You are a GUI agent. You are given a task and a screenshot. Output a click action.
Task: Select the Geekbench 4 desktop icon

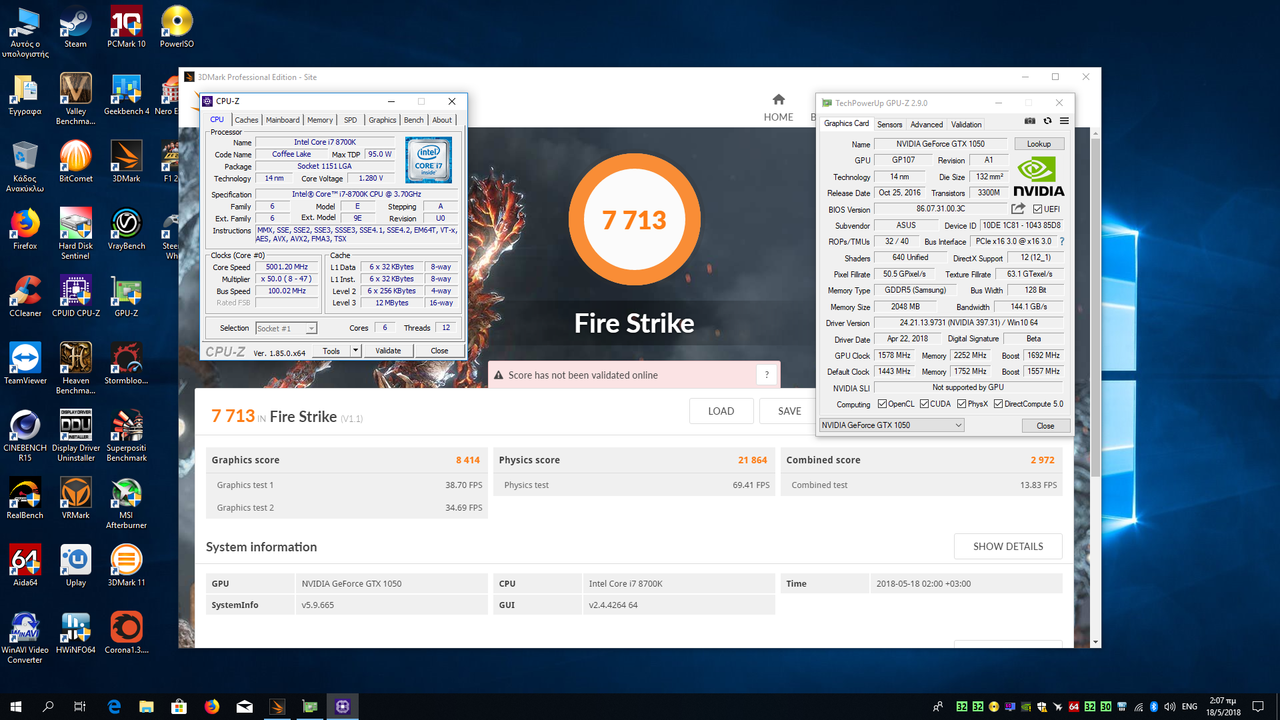[126, 95]
